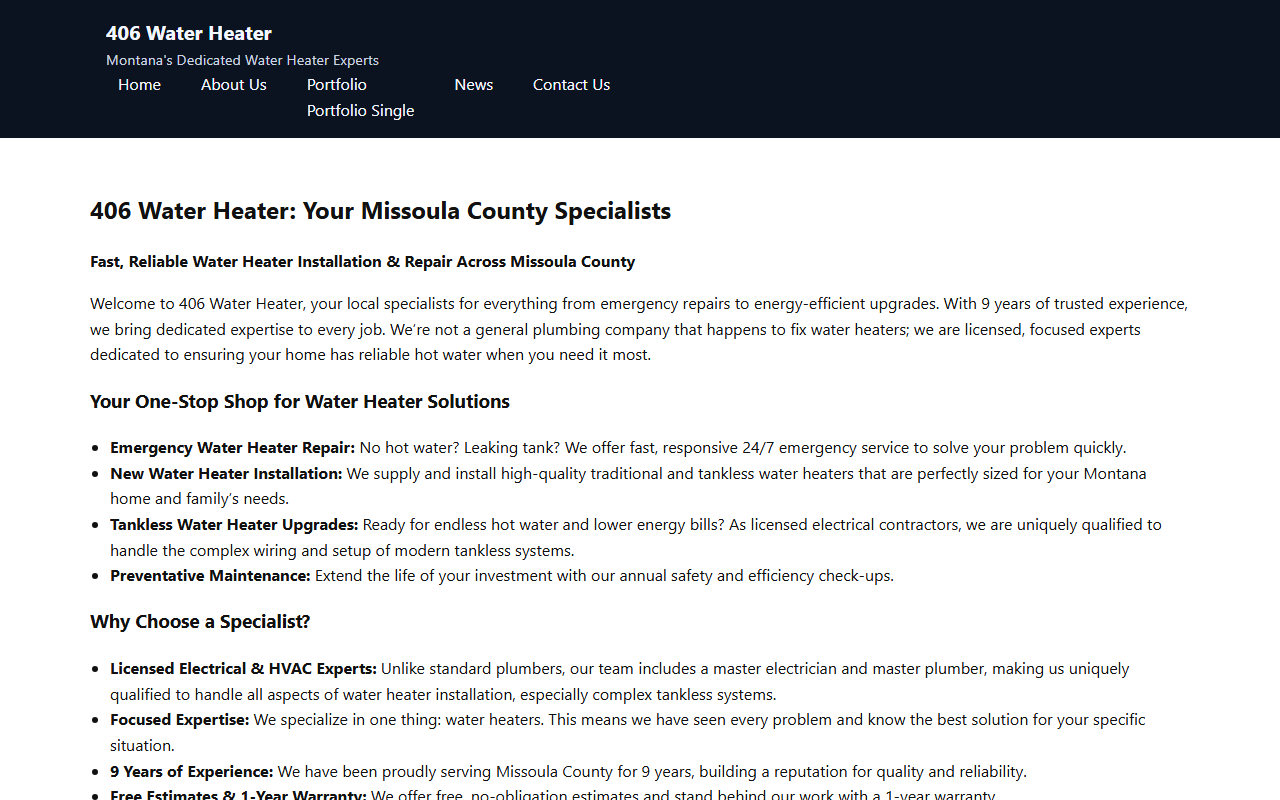Open the Portfolio menu item

coord(337,85)
